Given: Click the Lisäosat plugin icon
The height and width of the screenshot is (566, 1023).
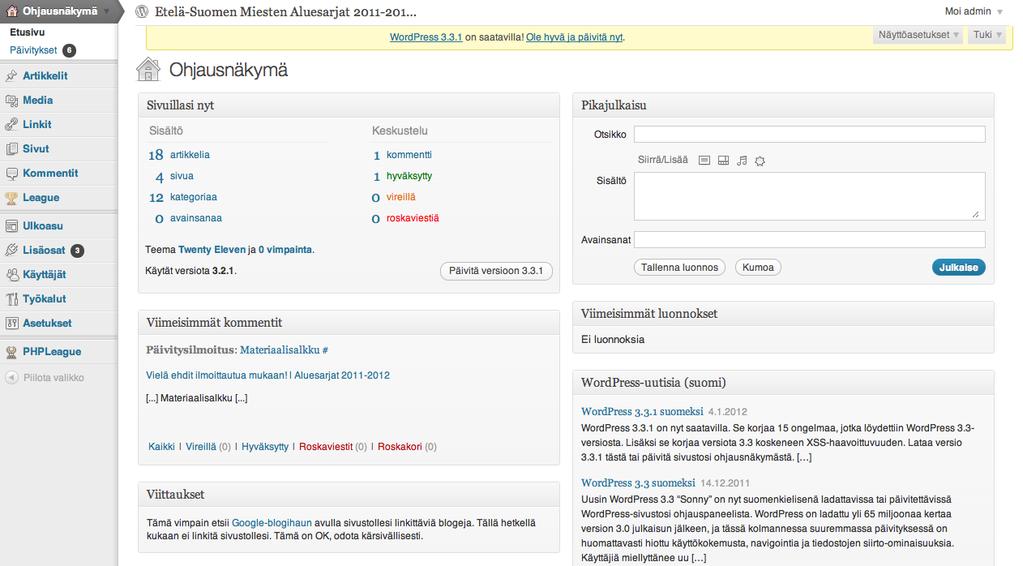Looking at the screenshot, I should [11, 250].
